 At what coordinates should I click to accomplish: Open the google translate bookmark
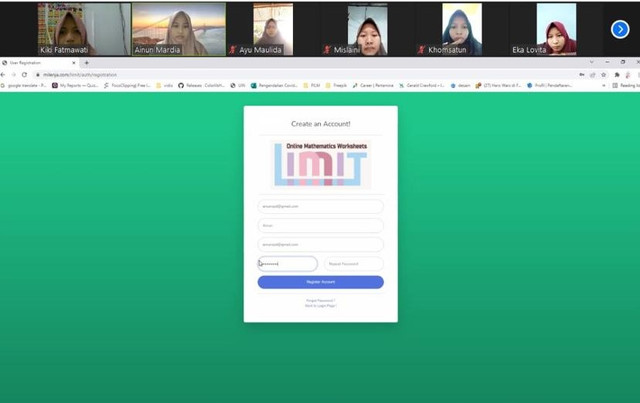[28, 86]
